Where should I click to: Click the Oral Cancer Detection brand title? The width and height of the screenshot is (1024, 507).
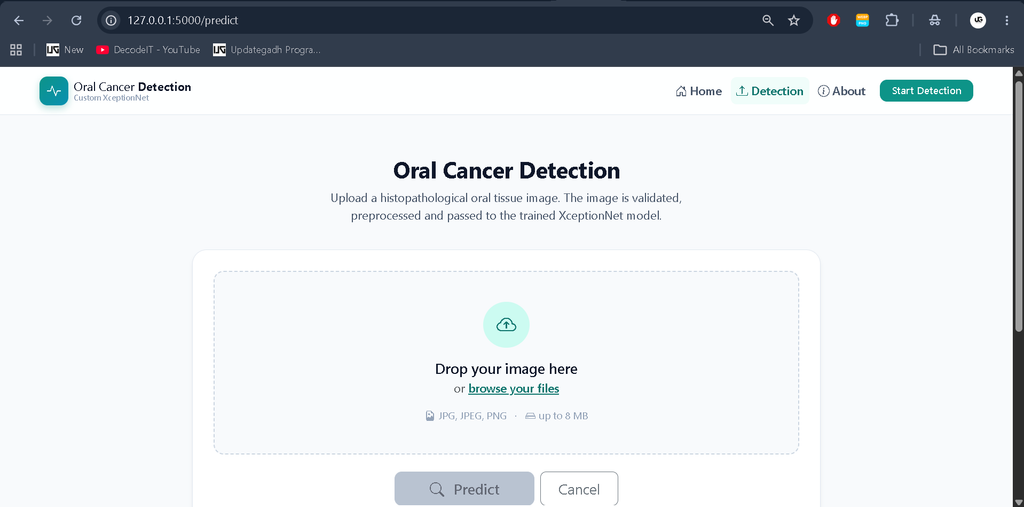pyautogui.click(x=133, y=87)
